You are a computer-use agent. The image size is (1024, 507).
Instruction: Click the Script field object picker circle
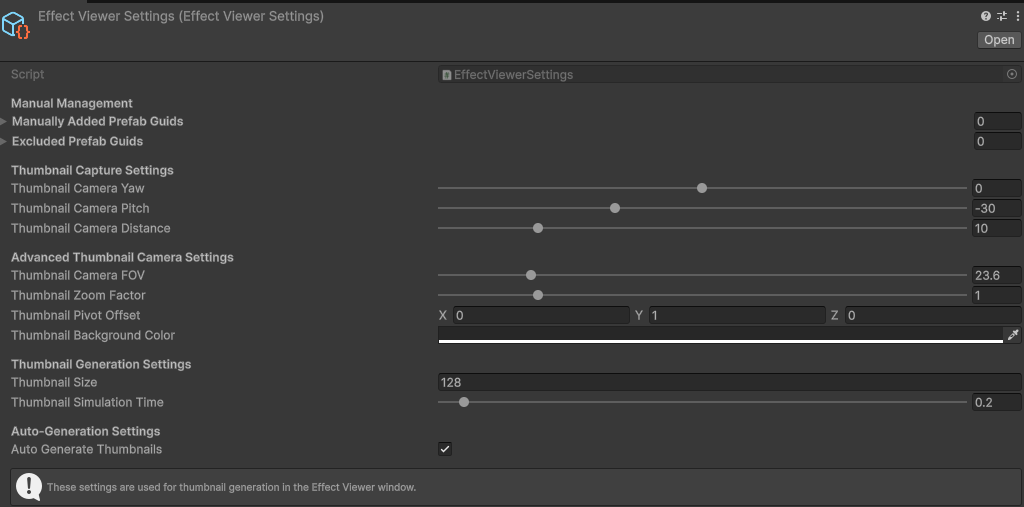[1012, 75]
